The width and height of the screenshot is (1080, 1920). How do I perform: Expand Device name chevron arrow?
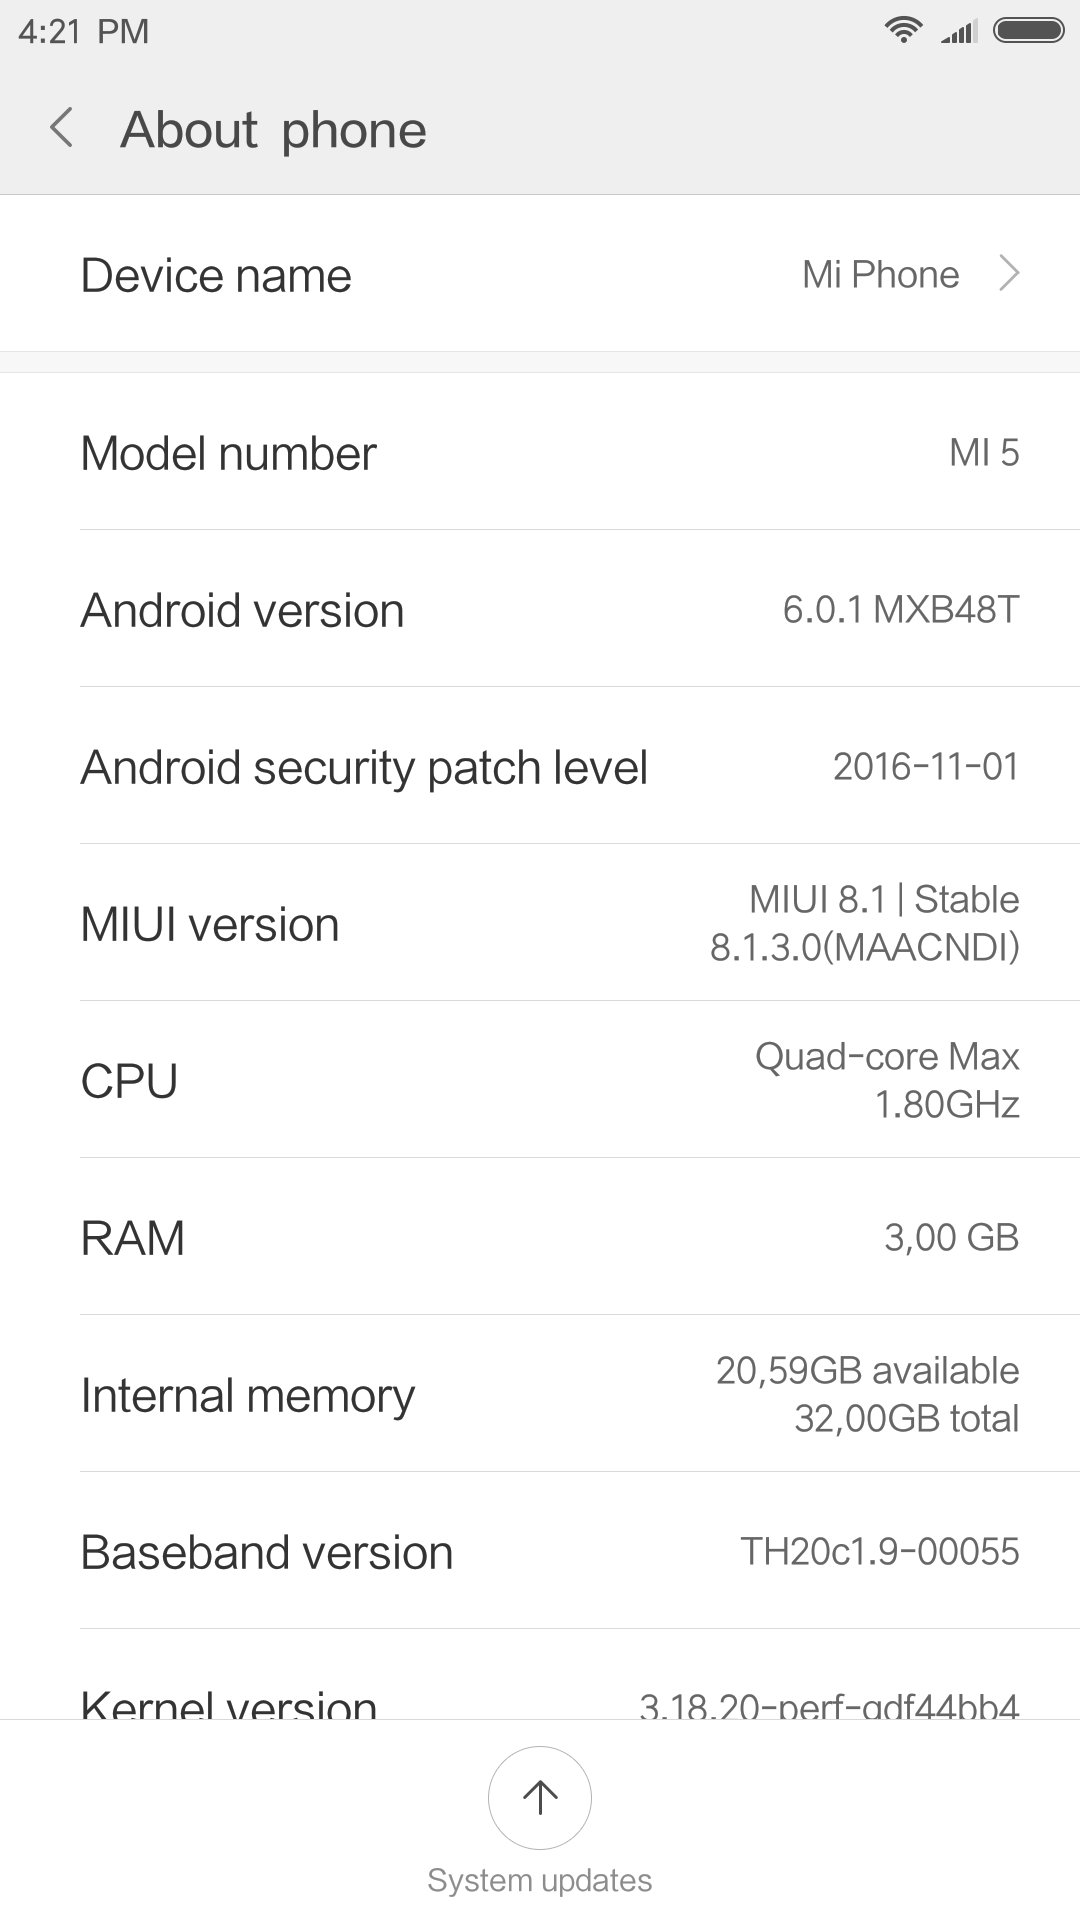tap(1009, 273)
